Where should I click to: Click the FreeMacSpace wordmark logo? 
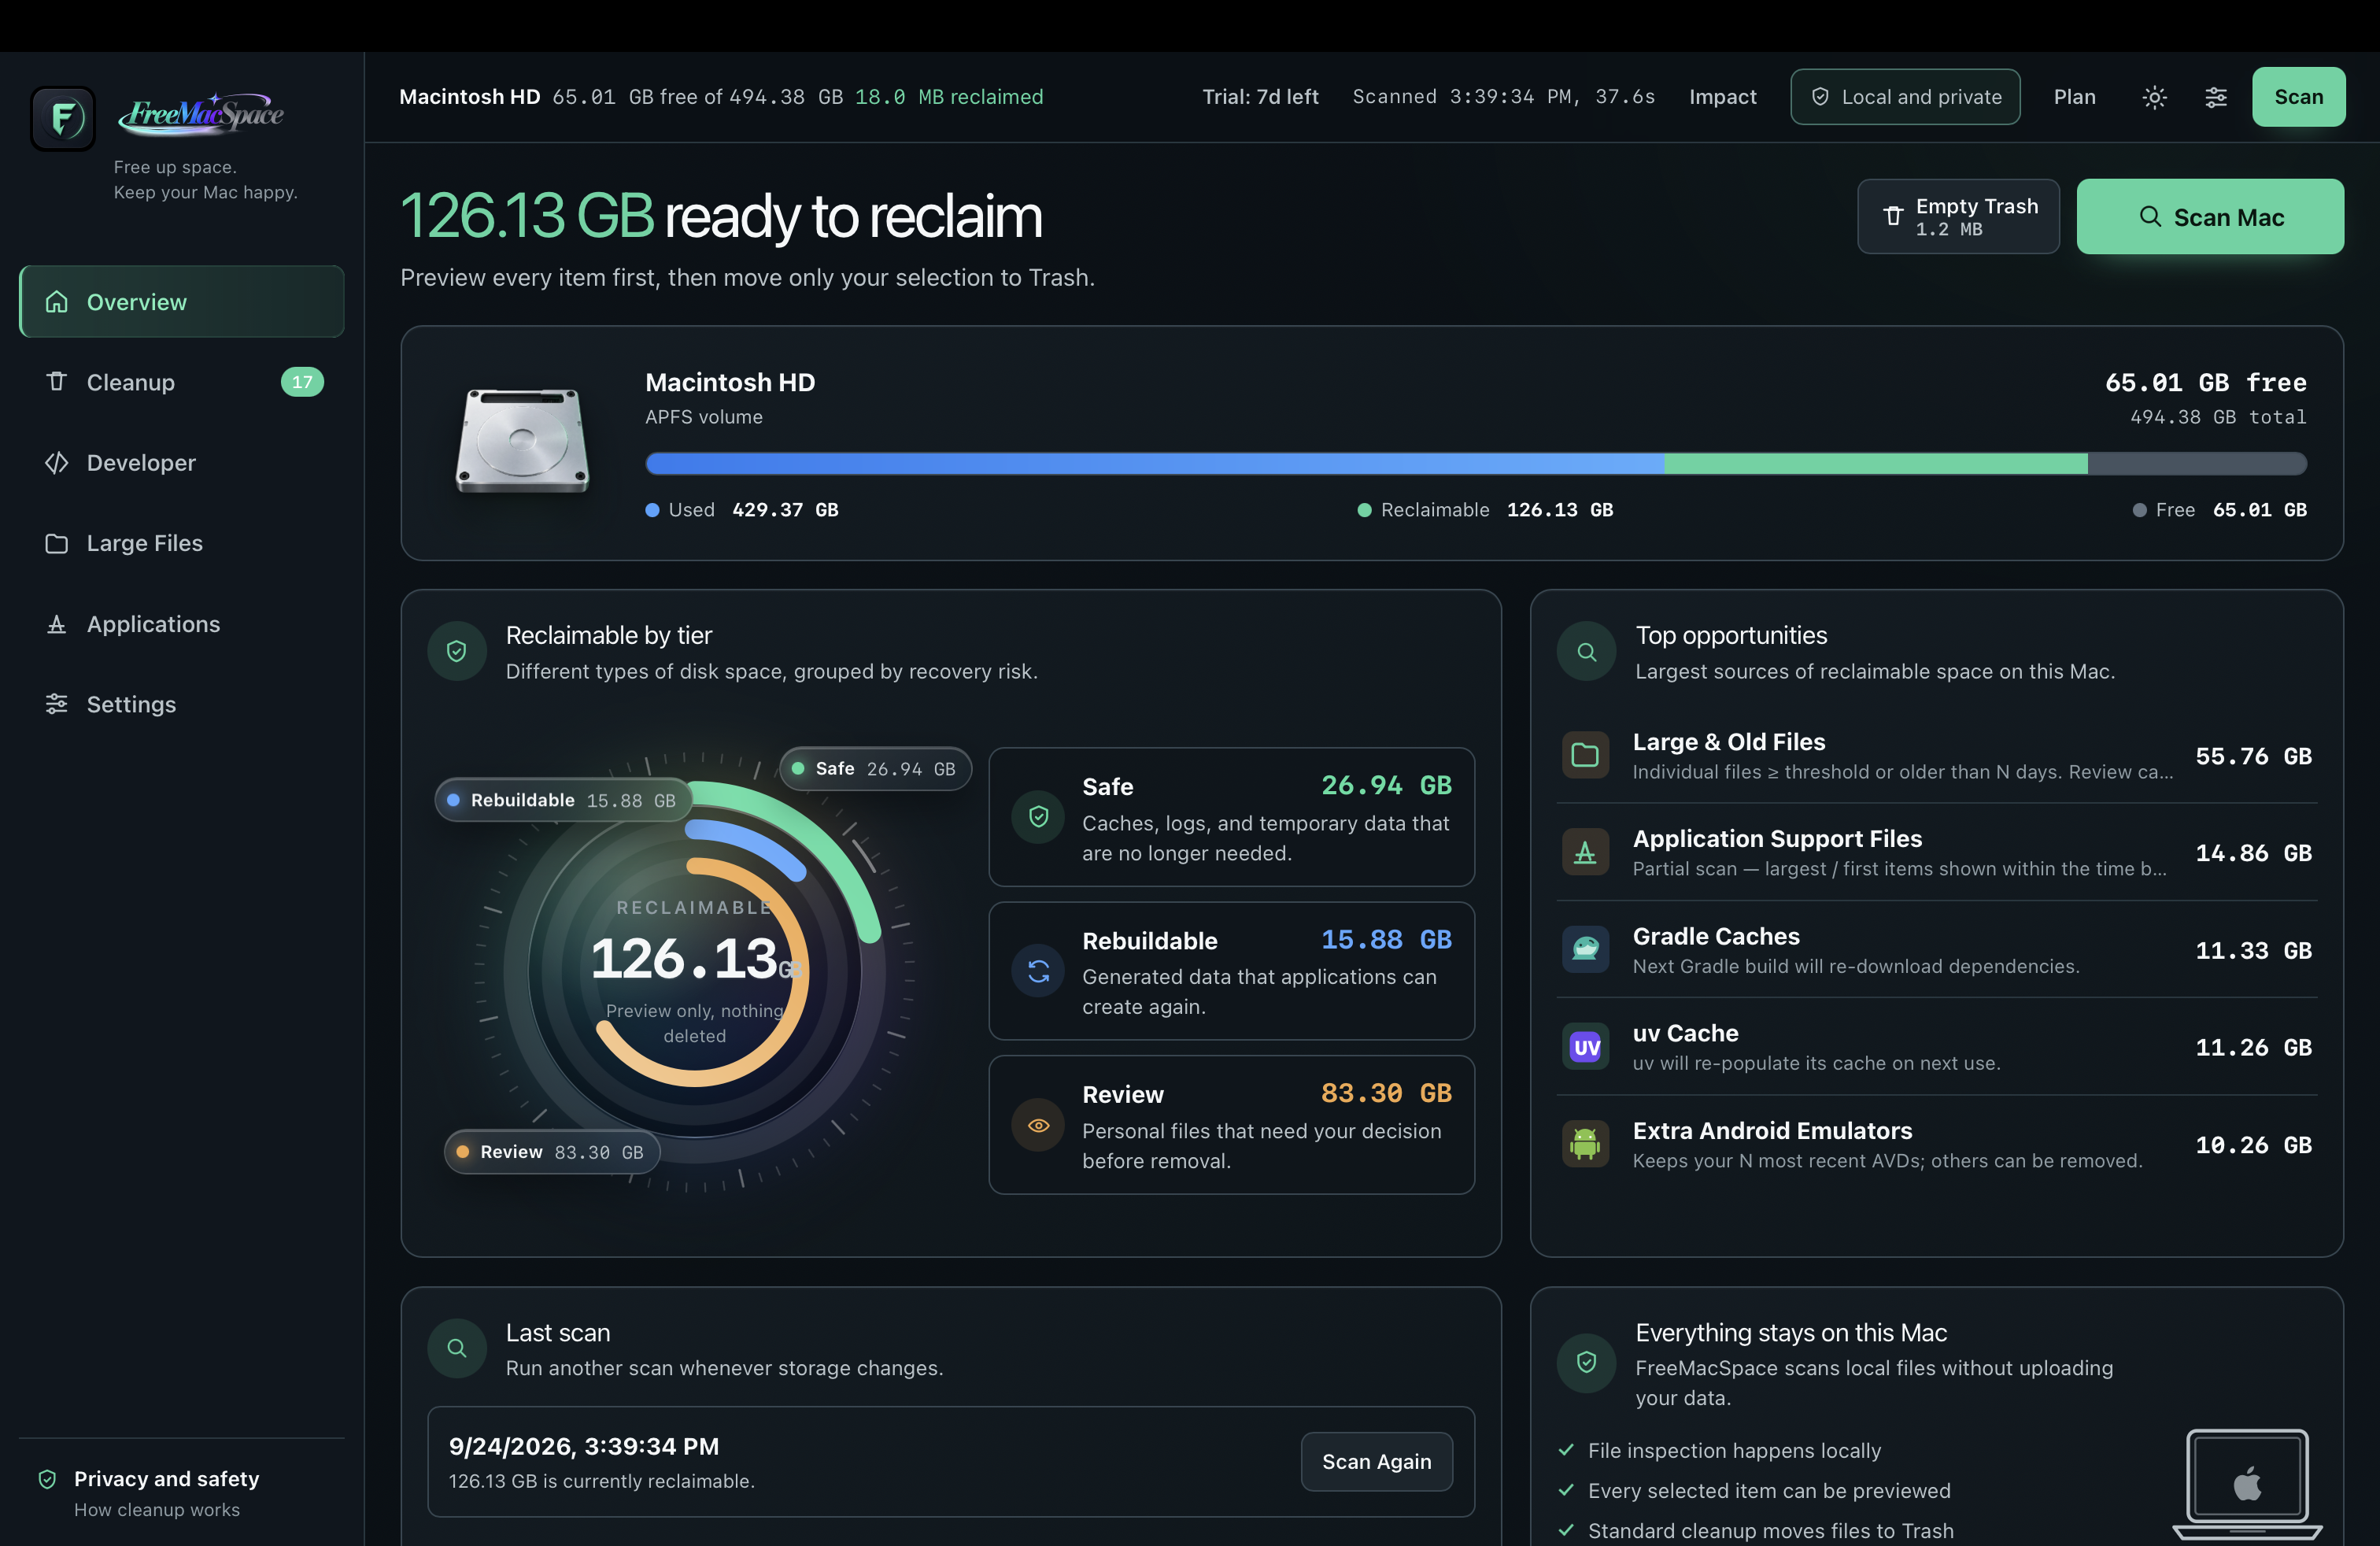(201, 114)
